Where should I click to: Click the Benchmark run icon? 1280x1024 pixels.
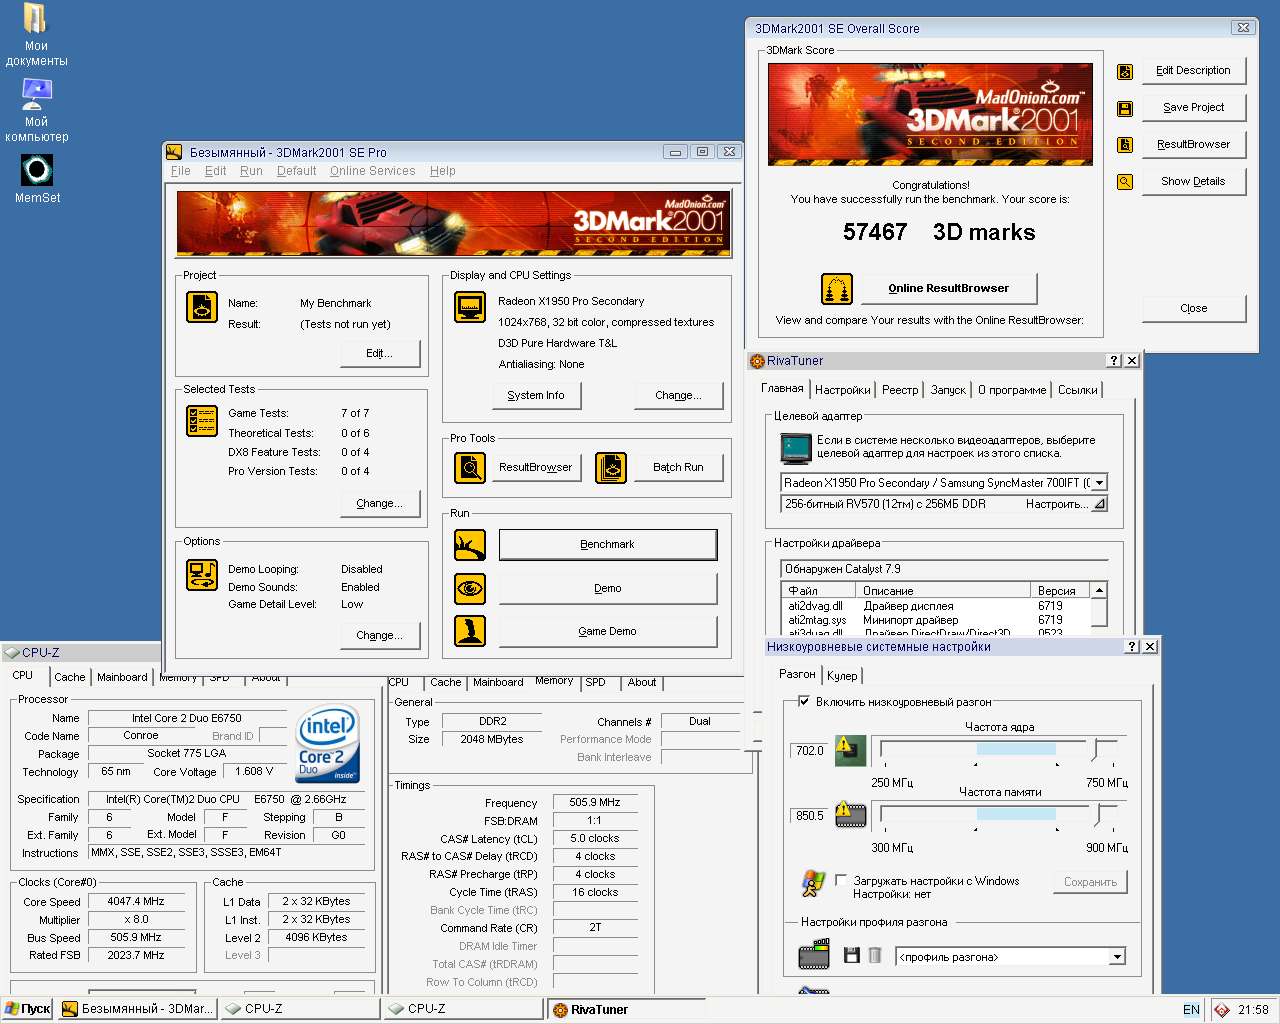[470, 545]
